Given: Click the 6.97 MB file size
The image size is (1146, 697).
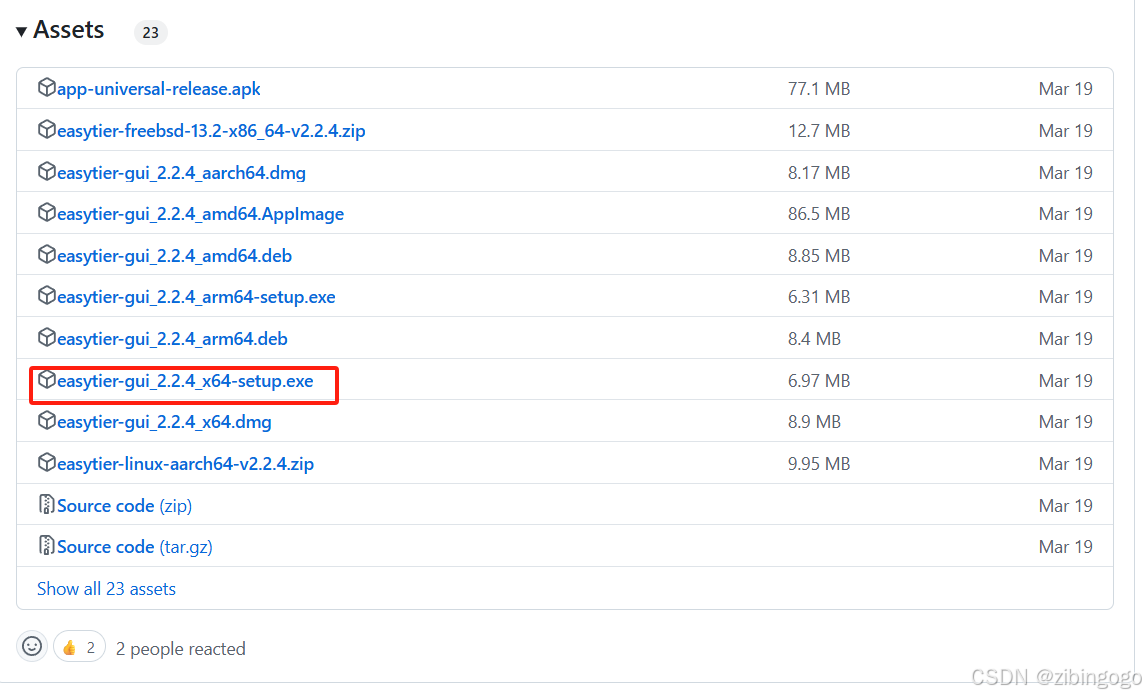Looking at the screenshot, I should pyautogui.click(x=819, y=381).
